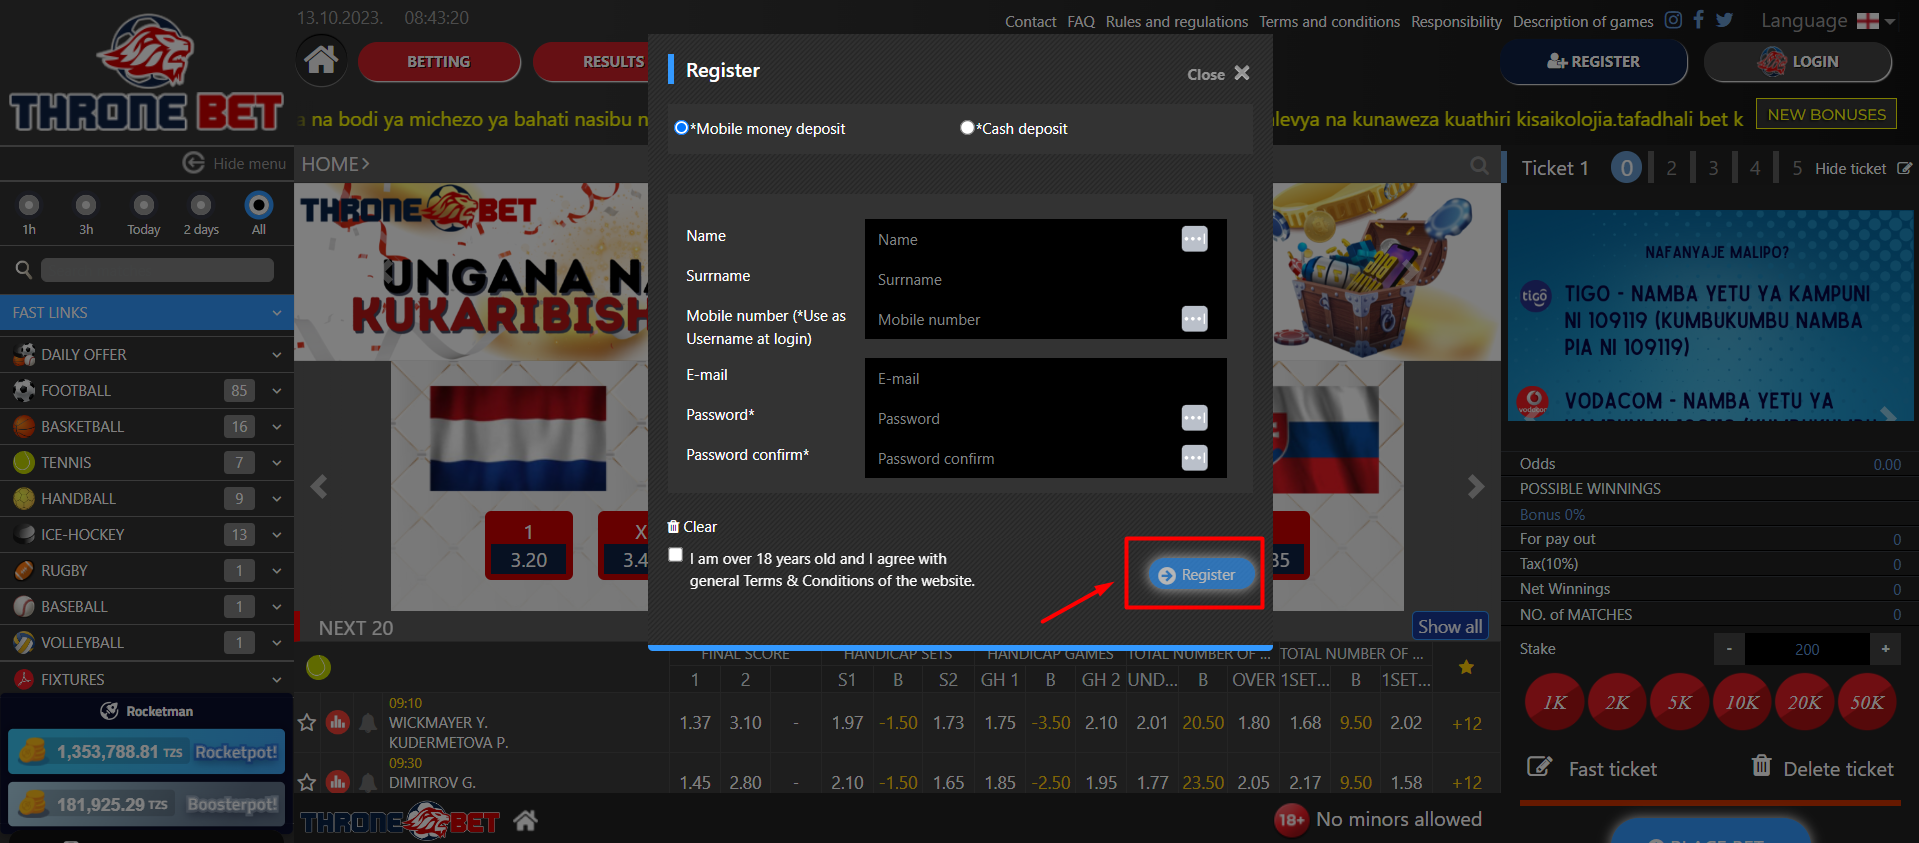Click the Hide menu arrow icon
Image resolution: width=1919 pixels, height=843 pixels.
tap(193, 163)
